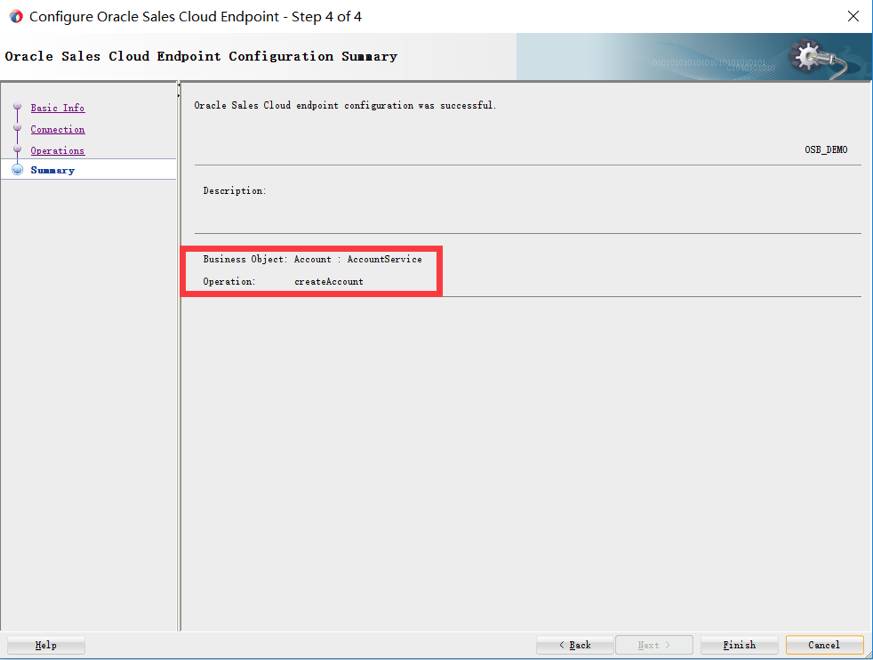
Task: Click the createAccount operation value
Action: coord(328,281)
